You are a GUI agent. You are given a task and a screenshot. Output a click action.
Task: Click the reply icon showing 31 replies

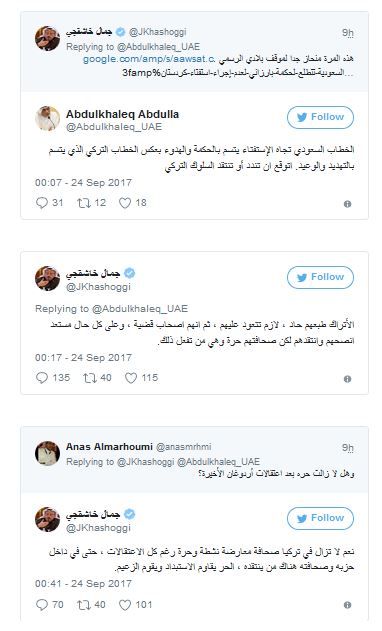click(x=42, y=203)
